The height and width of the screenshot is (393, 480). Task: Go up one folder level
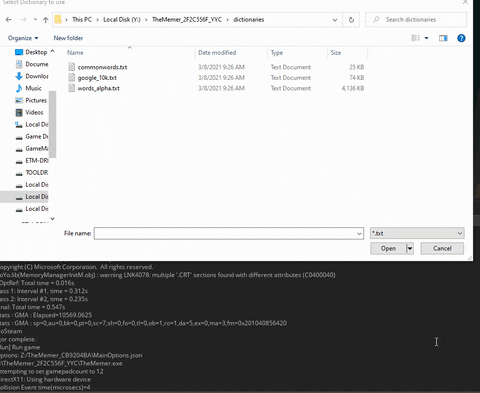click(46, 20)
